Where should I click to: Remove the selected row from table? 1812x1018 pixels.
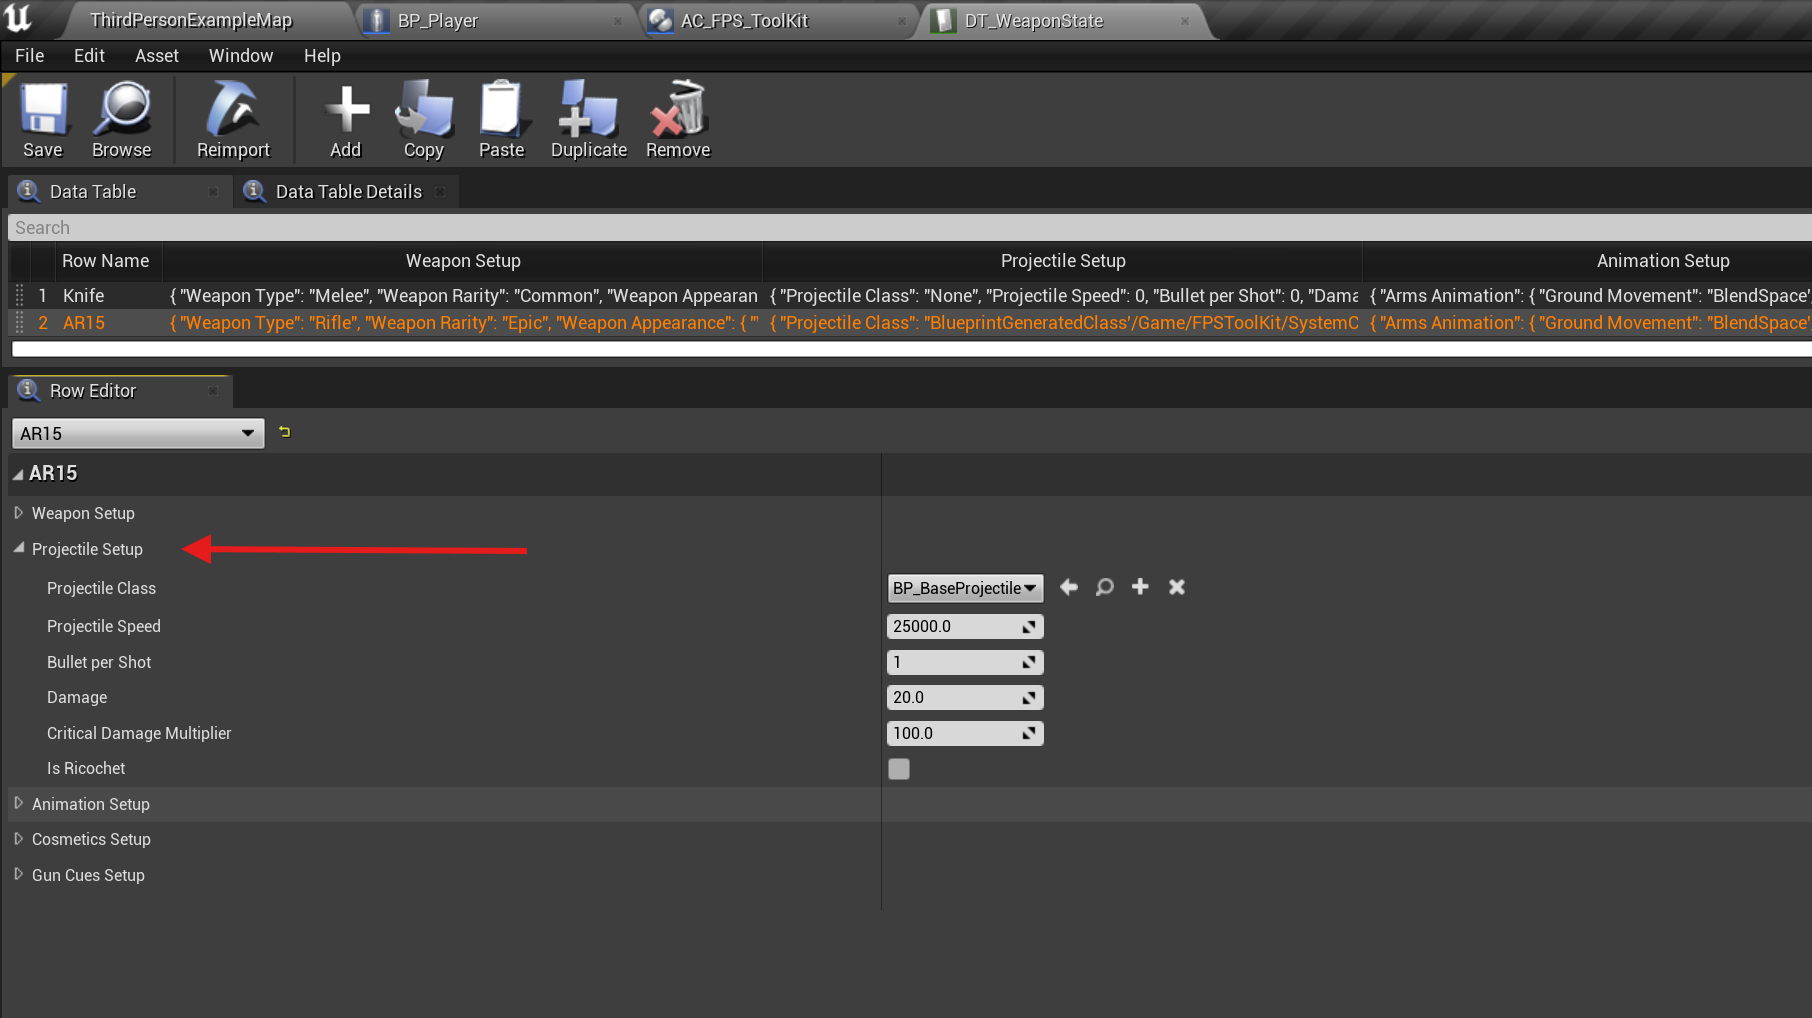pos(678,120)
